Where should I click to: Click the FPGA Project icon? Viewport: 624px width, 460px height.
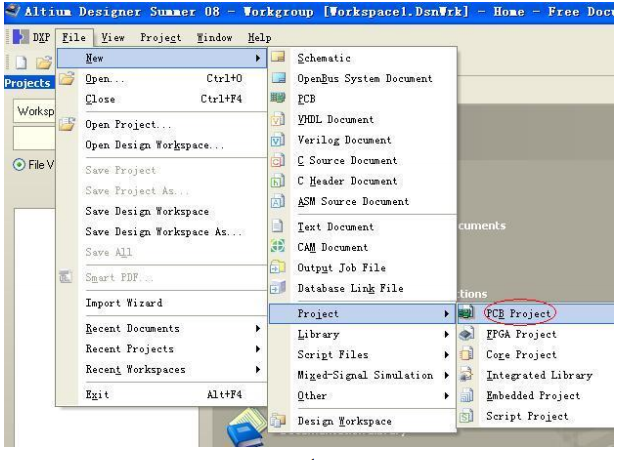coord(466,333)
